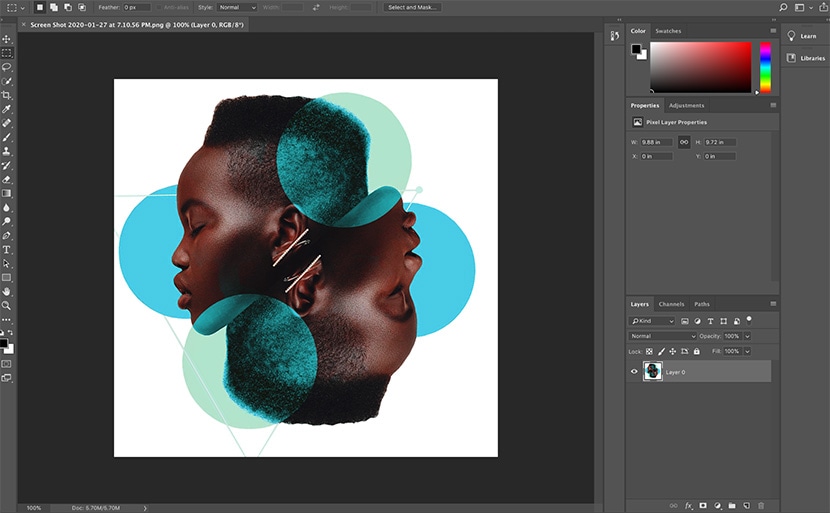Toggle the width-height link constraint
This screenshot has width=830, height=513.
point(684,142)
